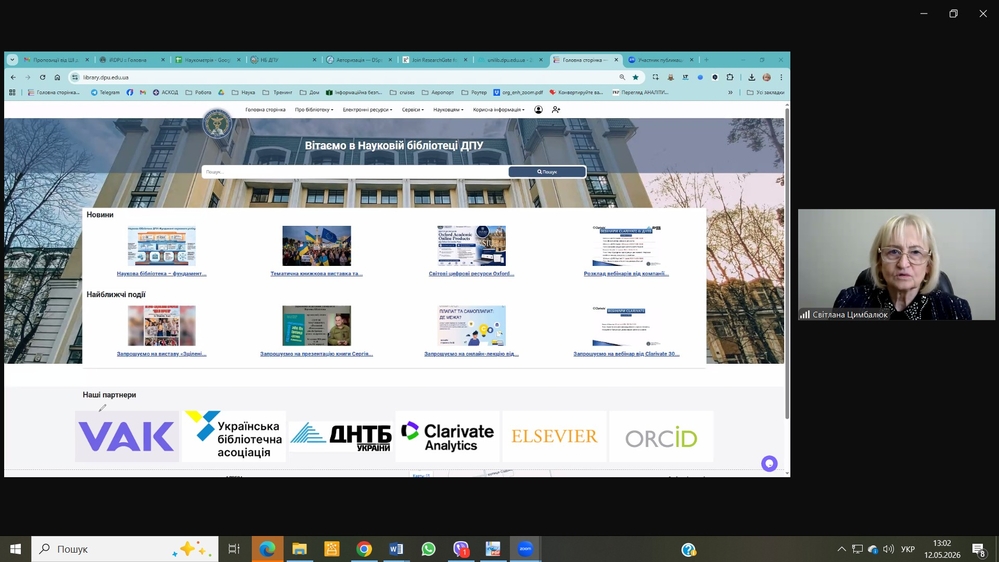Open the Запрошуємо на онлайн-лекцію link

click(x=471, y=354)
